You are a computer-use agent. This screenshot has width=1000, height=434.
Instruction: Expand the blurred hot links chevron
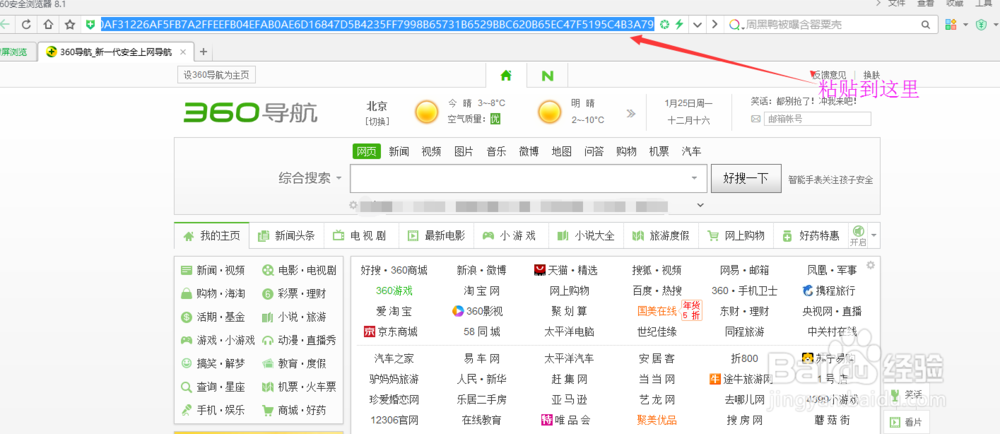tap(700, 205)
